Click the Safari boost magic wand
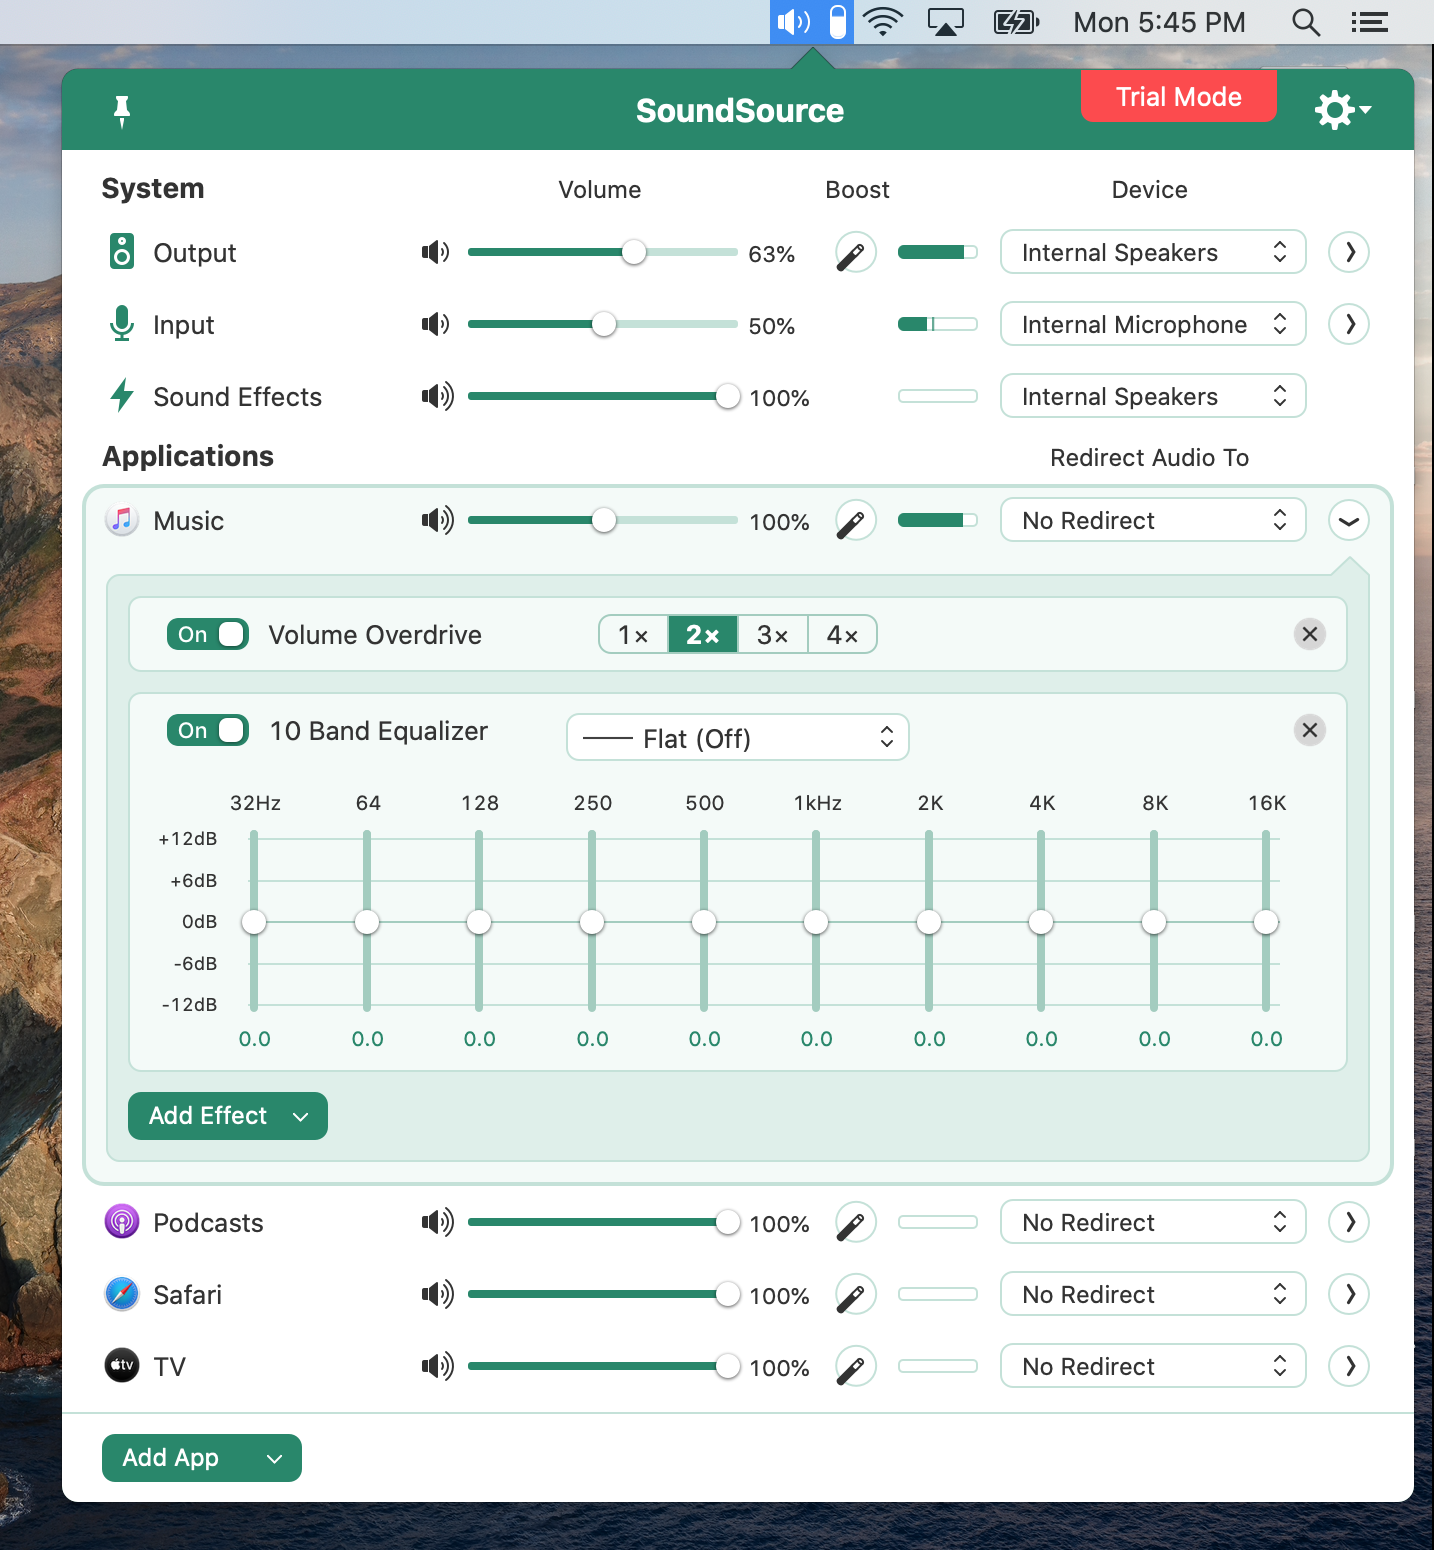This screenshot has width=1434, height=1550. [x=856, y=1294]
